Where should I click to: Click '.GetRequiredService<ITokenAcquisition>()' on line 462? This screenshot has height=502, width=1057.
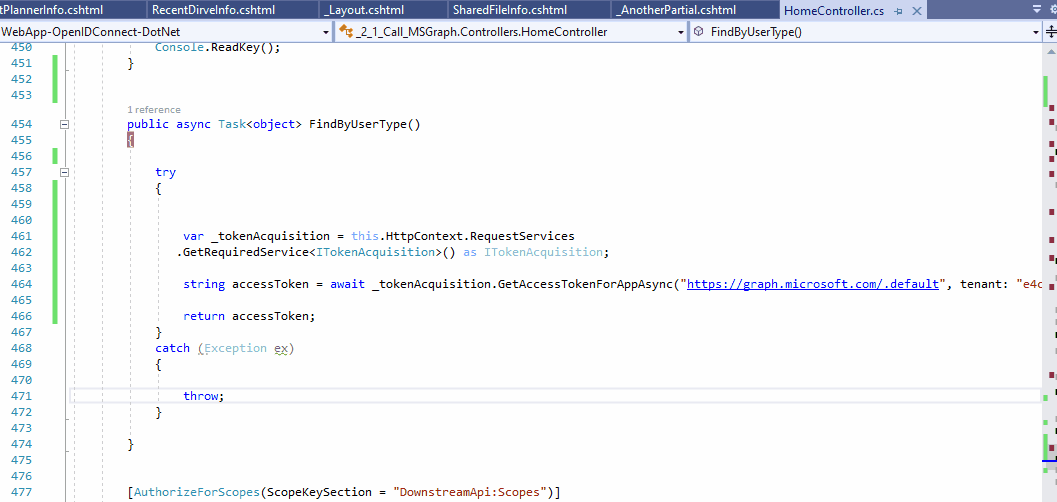pos(315,252)
